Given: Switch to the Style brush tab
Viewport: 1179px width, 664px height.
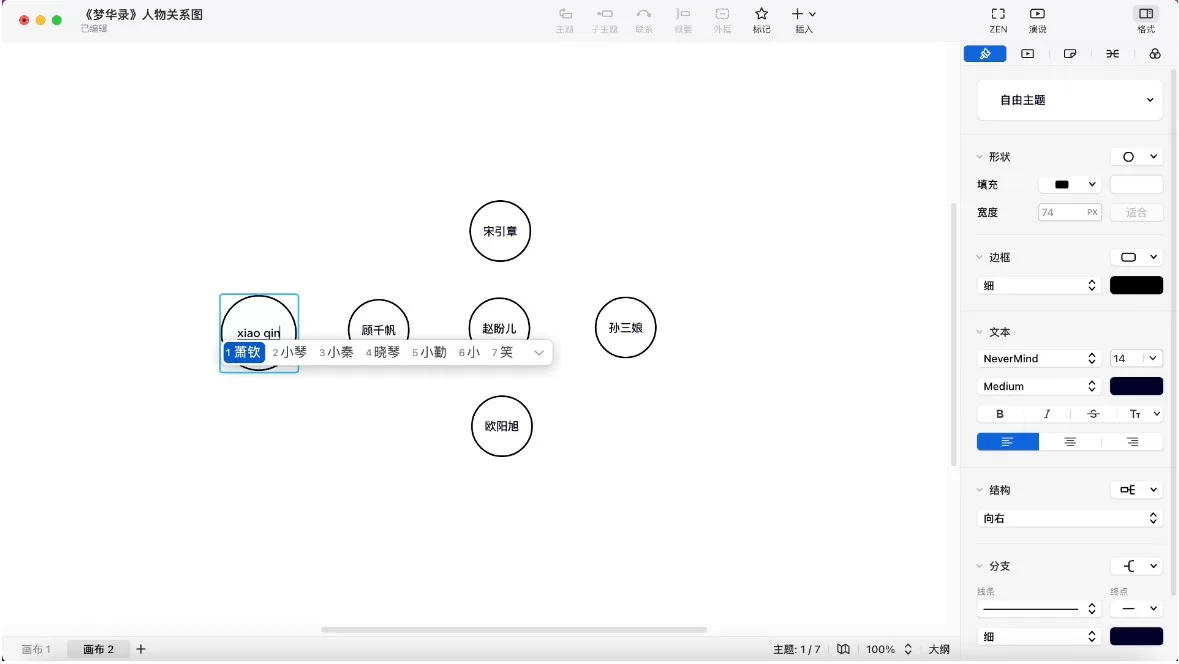Looking at the screenshot, I should click(985, 53).
